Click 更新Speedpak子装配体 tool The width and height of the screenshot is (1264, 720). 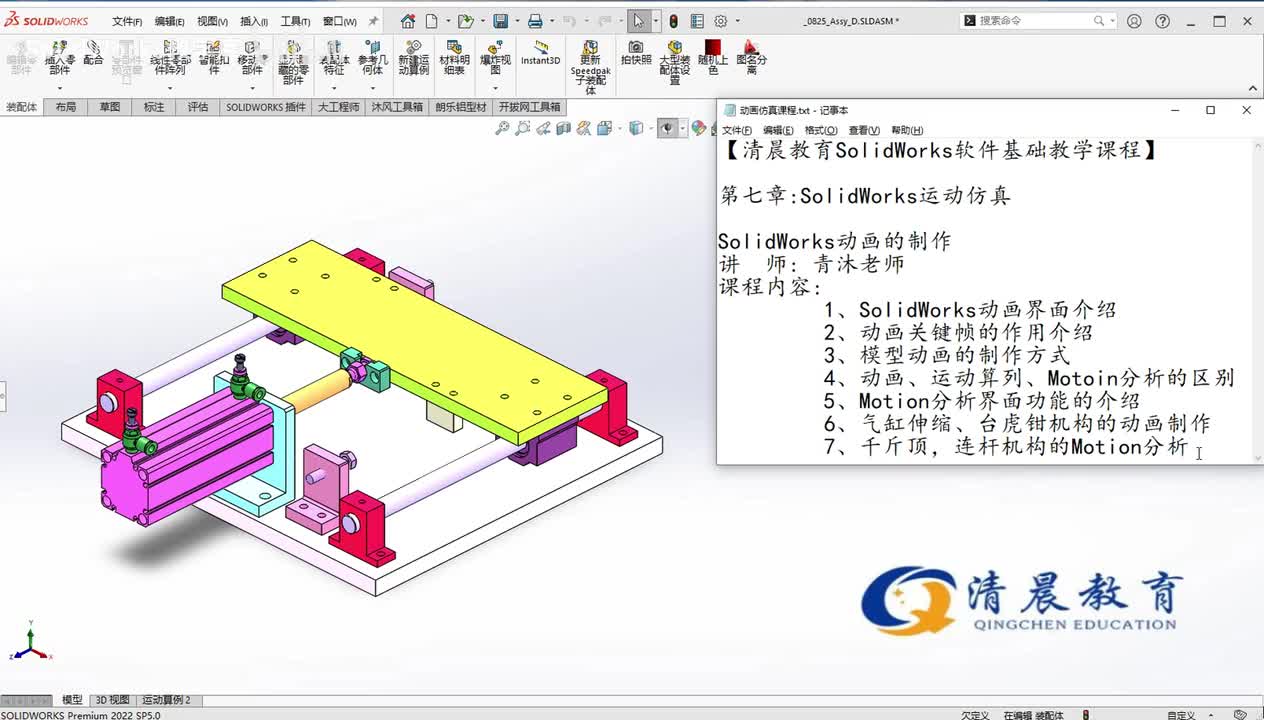[x=591, y=67]
